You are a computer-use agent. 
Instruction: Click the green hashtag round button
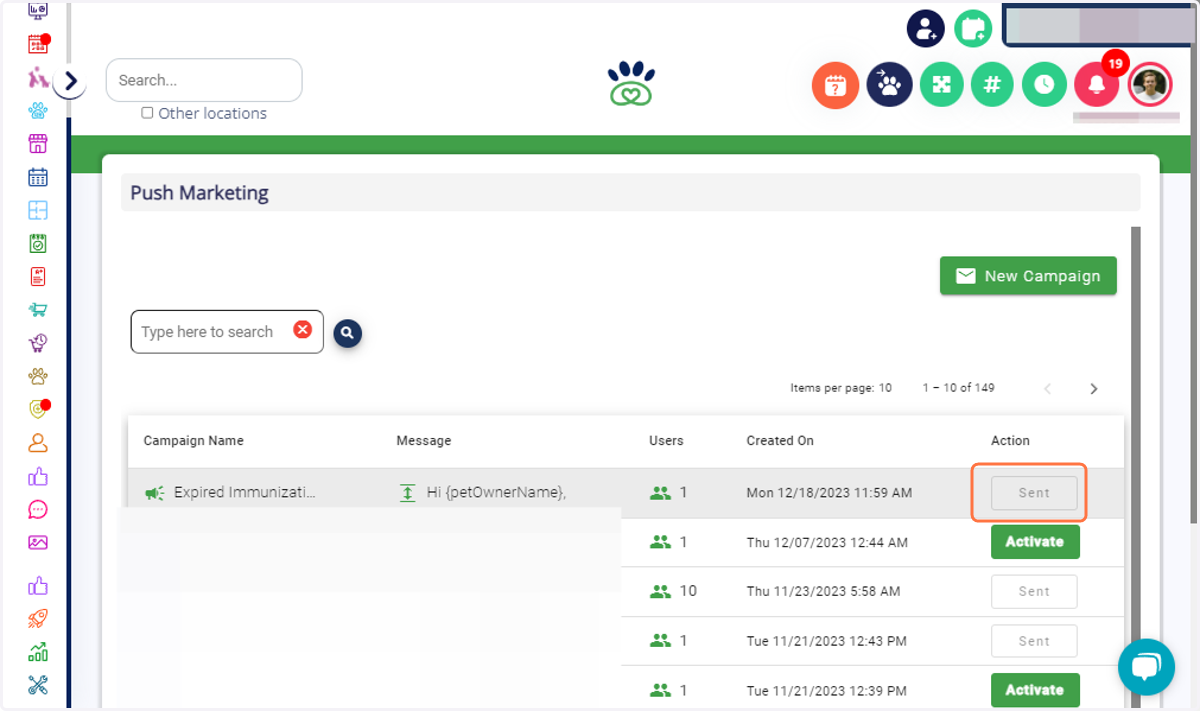[x=992, y=84]
